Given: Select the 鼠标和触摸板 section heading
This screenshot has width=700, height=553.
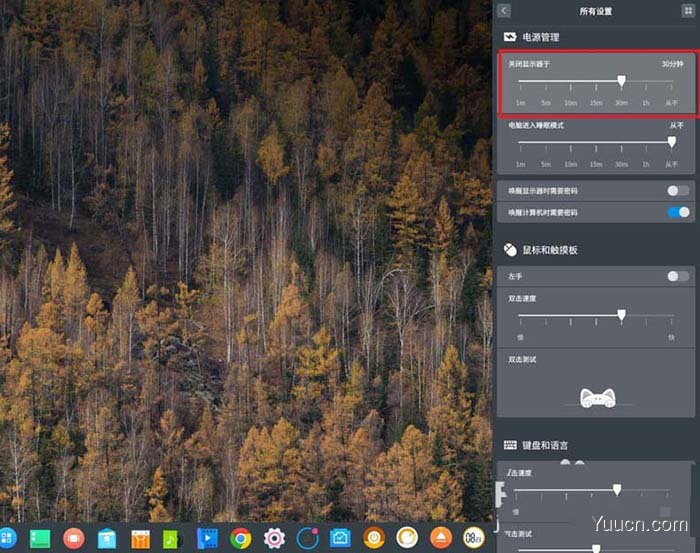Looking at the screenshot, I should (550, 250).
